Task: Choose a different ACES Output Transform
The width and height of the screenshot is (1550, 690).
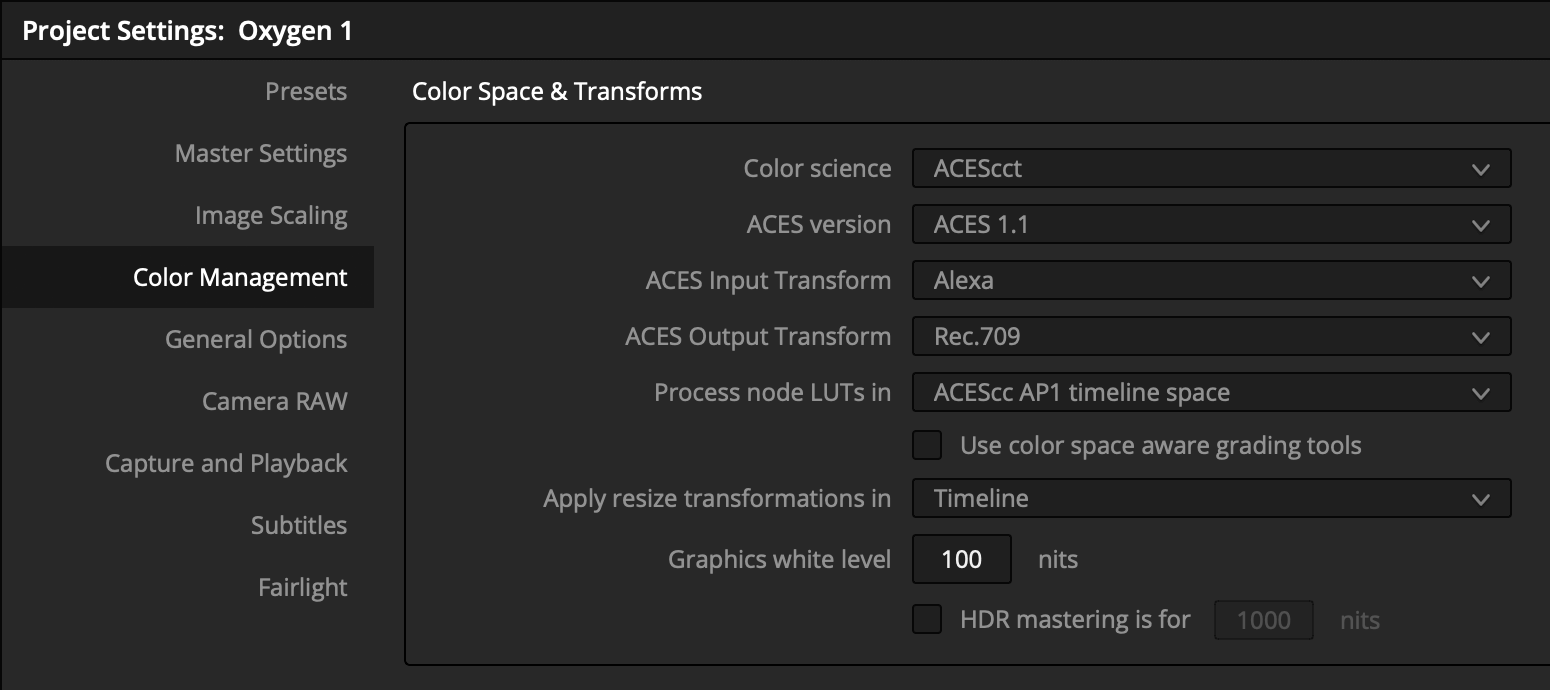Action: pos(1210,336)
